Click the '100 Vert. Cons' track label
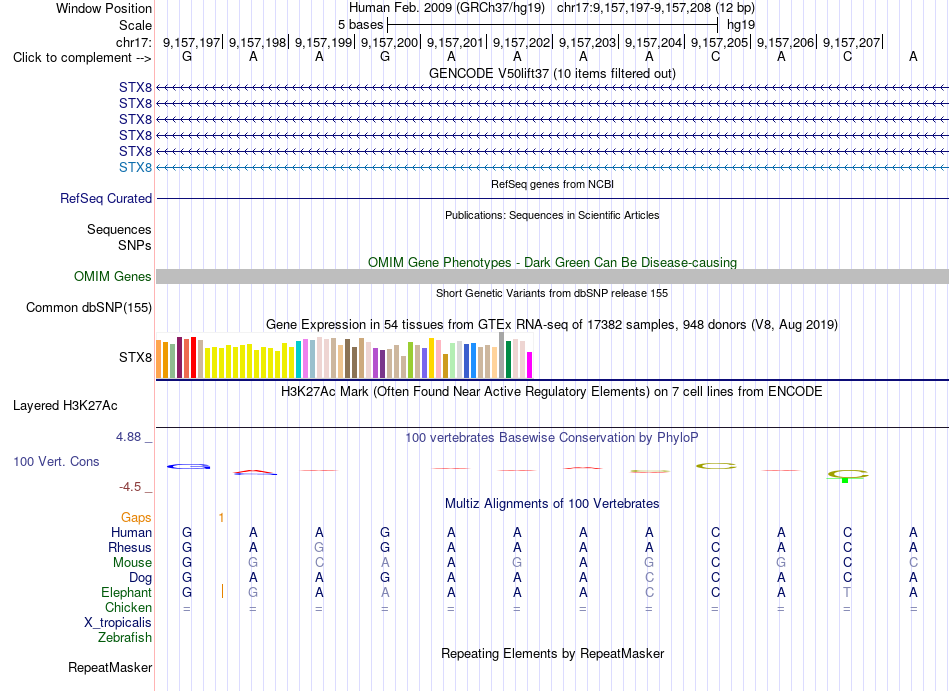The height and width of the screenshot is (691, 950). 56,461
